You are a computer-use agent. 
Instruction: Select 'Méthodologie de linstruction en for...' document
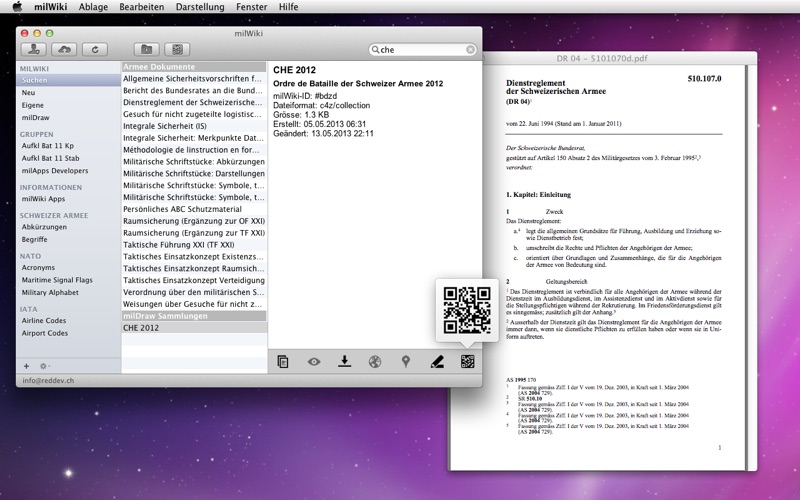[194, 149]
